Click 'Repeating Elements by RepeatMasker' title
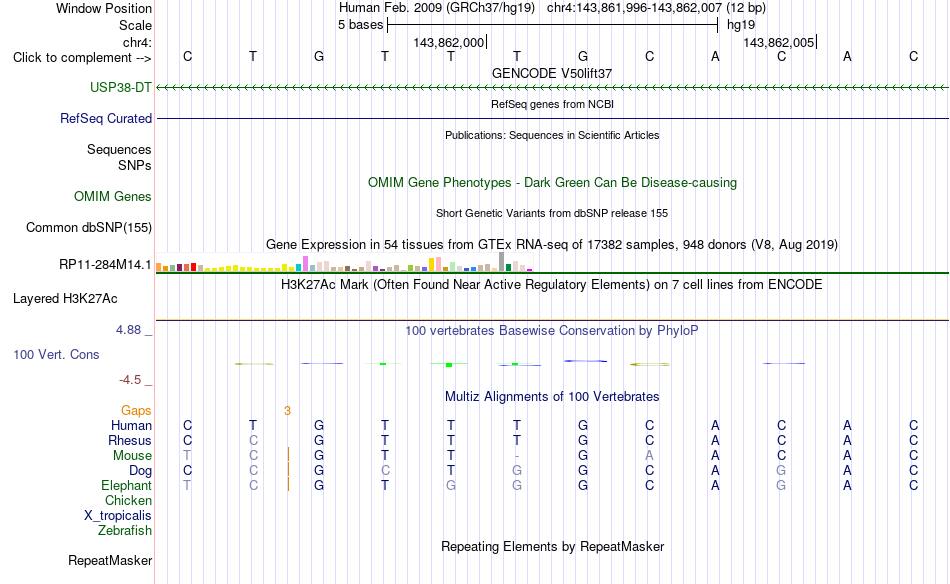 pyautogui.click(x=552, y=546)
